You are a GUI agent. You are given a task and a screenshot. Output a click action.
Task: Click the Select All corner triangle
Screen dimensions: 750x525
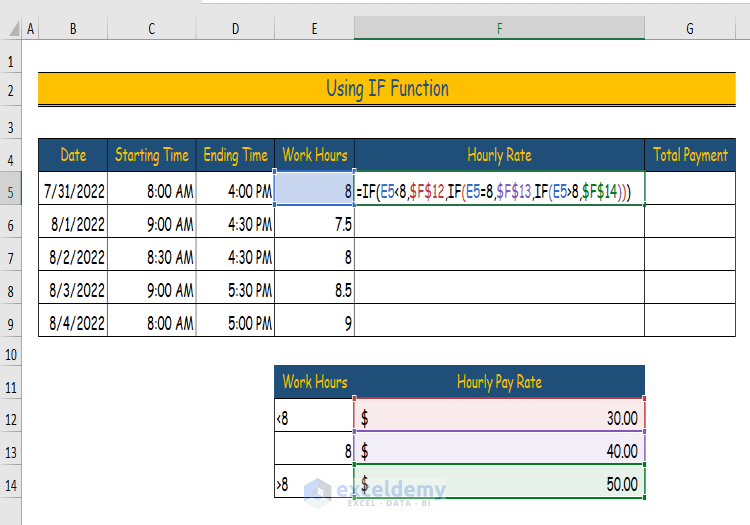click(11, 29)
